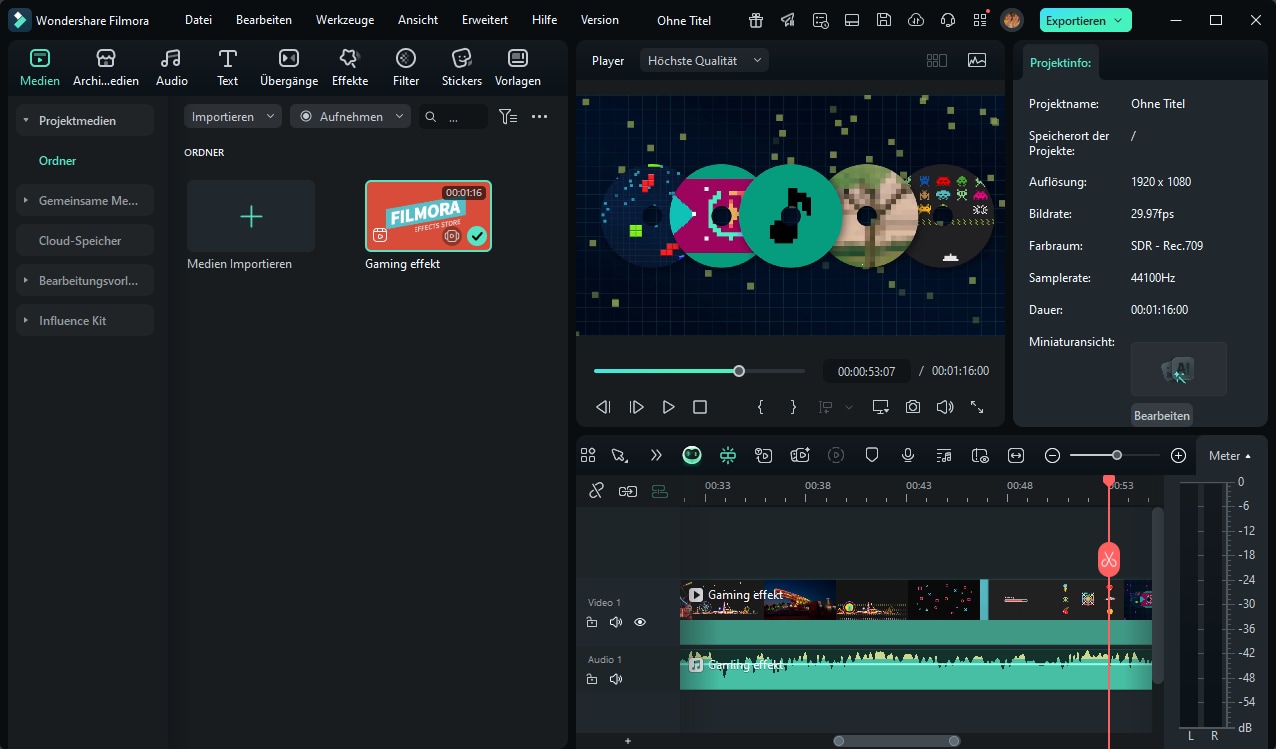This screenshot has width=1276, height=749.
Task: Stop the playback
Action: coord(700,407)
